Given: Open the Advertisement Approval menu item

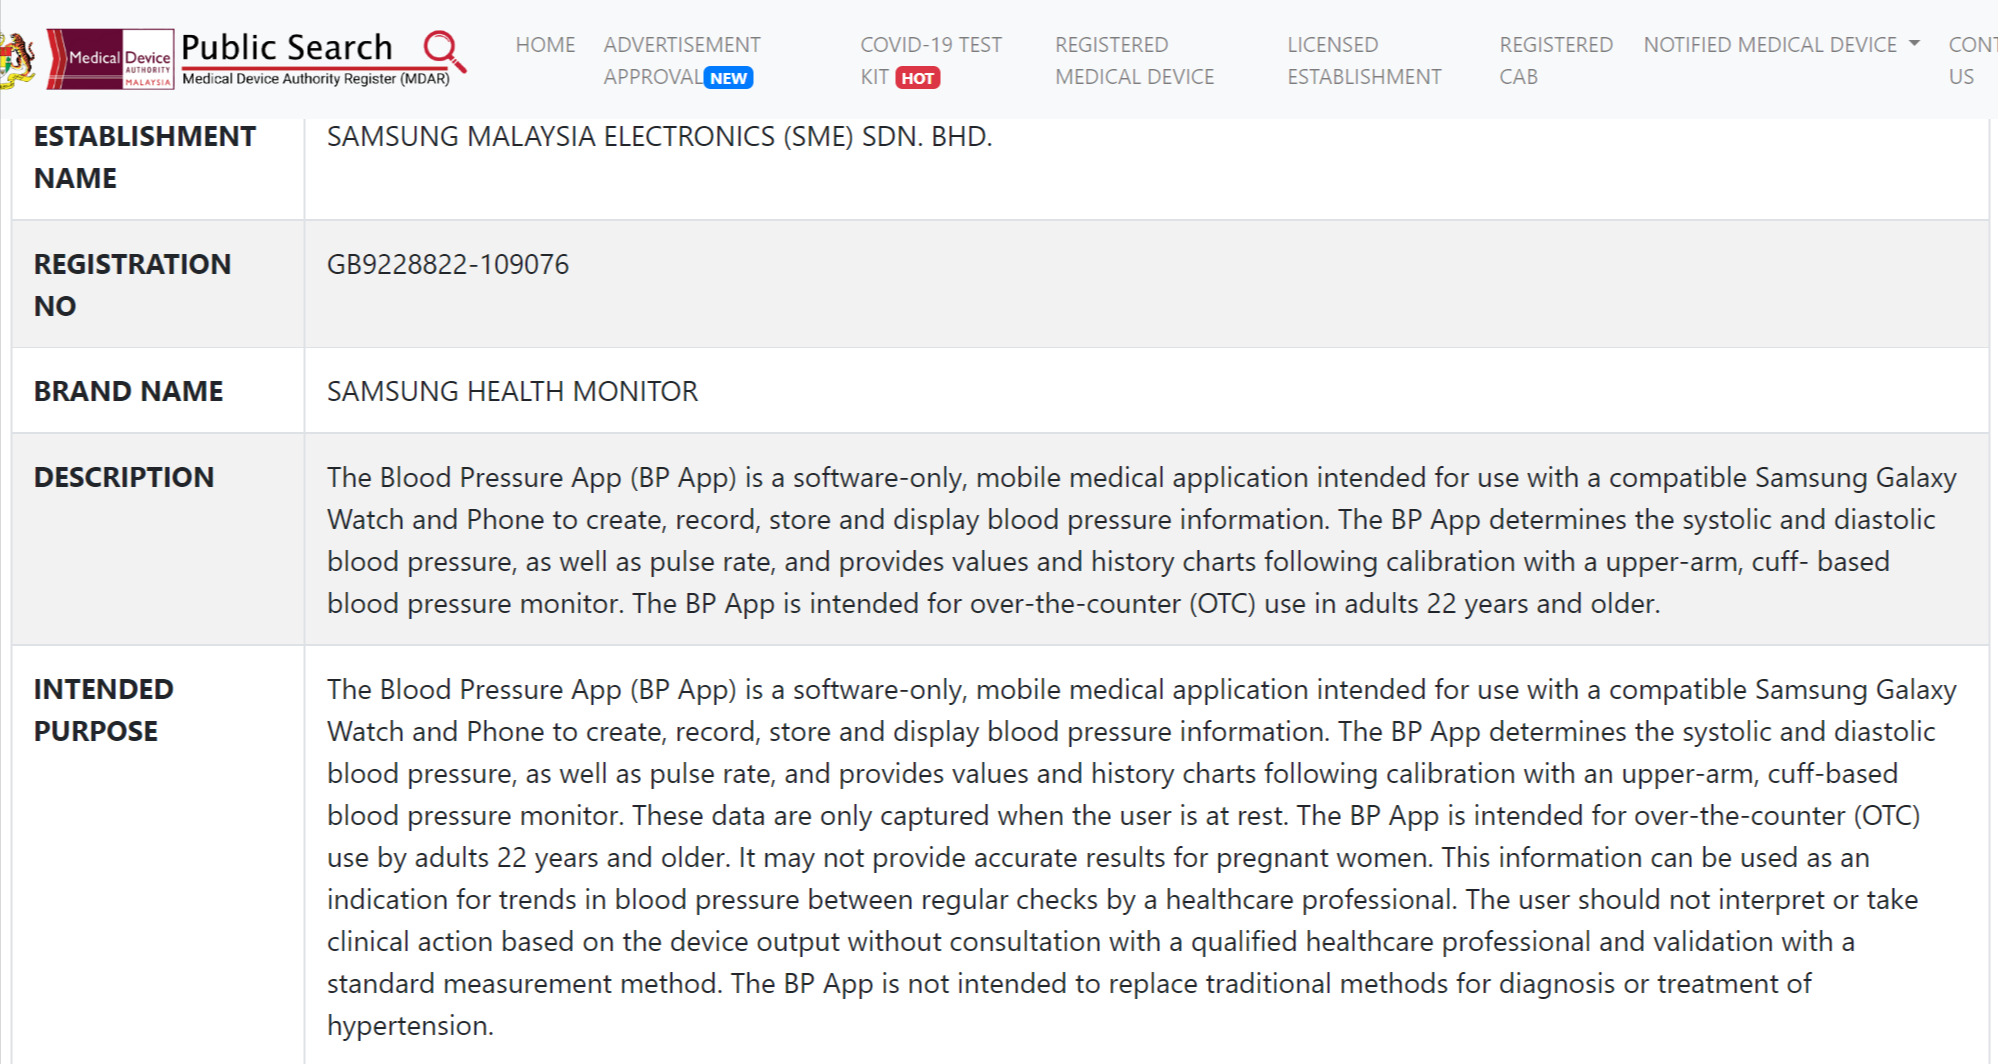Looking at the screenshot, I should 681,60.
